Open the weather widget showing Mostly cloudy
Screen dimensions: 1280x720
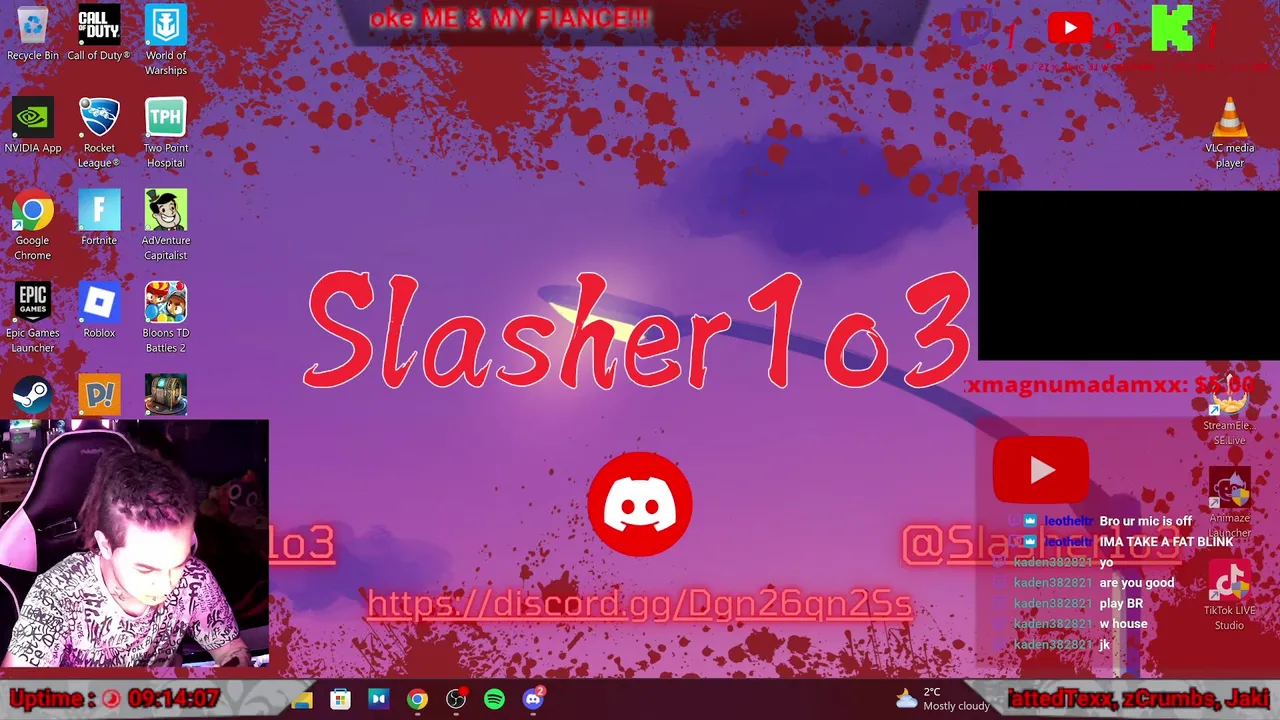point(943,699)
